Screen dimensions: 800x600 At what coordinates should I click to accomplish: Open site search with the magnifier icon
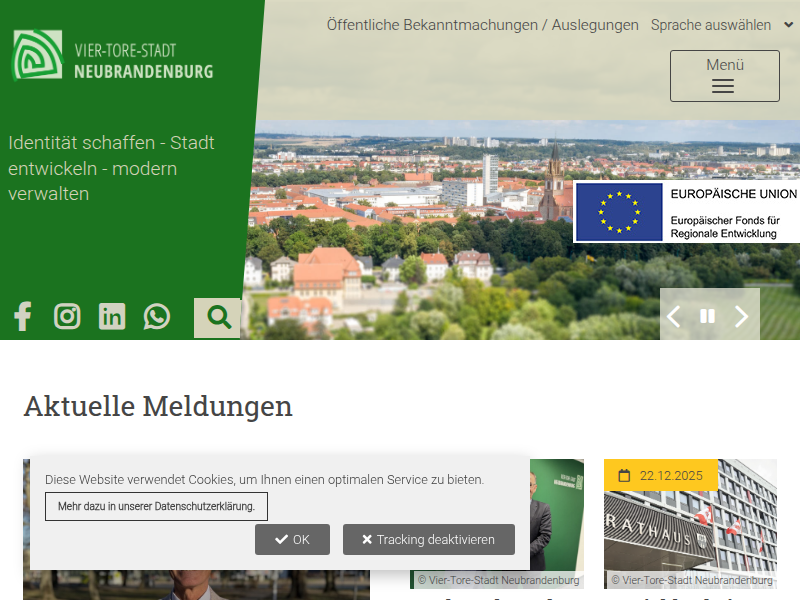coord(217,316)
